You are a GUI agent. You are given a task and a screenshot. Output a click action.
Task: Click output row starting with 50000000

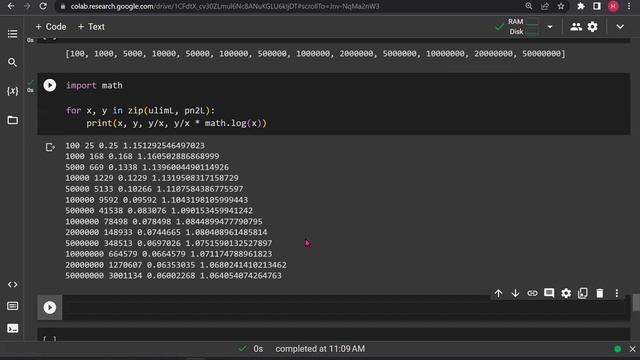pos(173,276)
